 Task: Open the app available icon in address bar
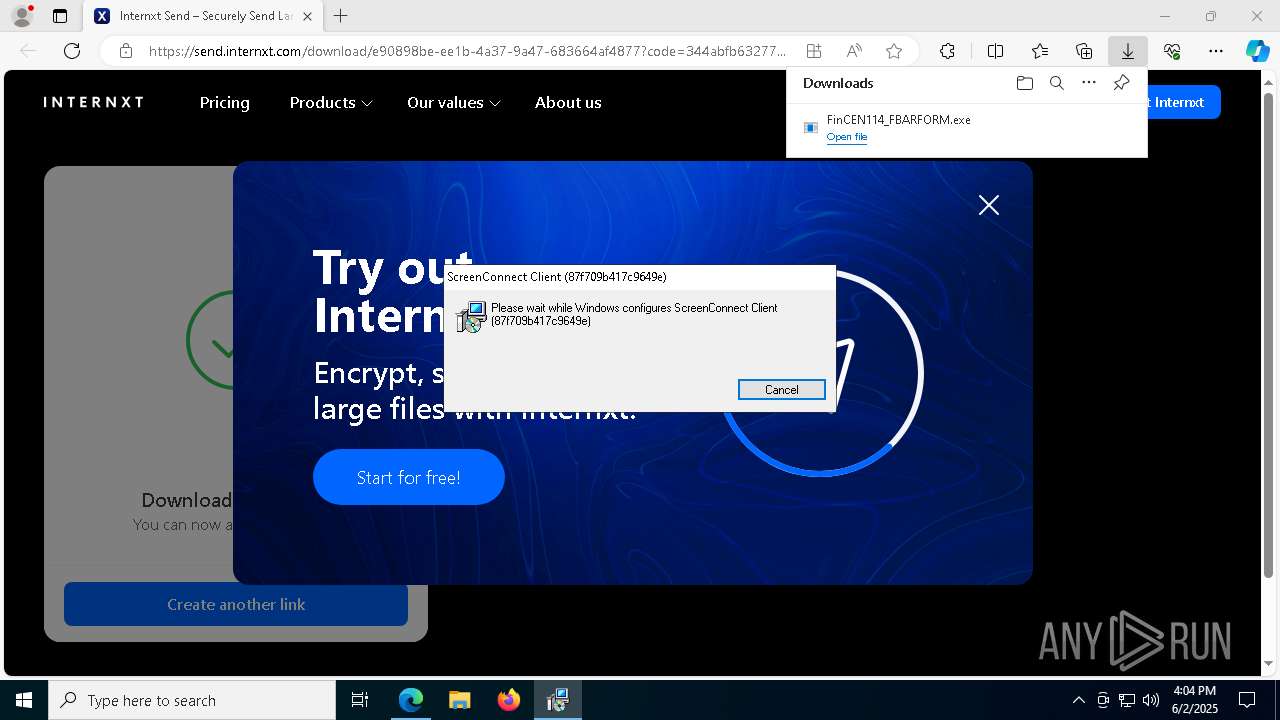click(x=814, y=51)
